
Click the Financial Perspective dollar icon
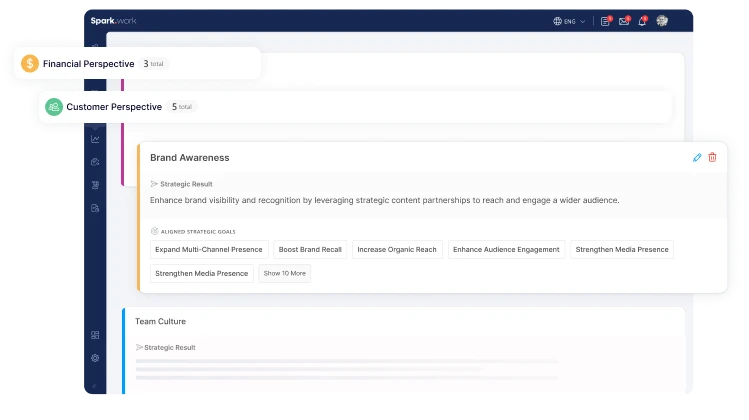point(30,64)
